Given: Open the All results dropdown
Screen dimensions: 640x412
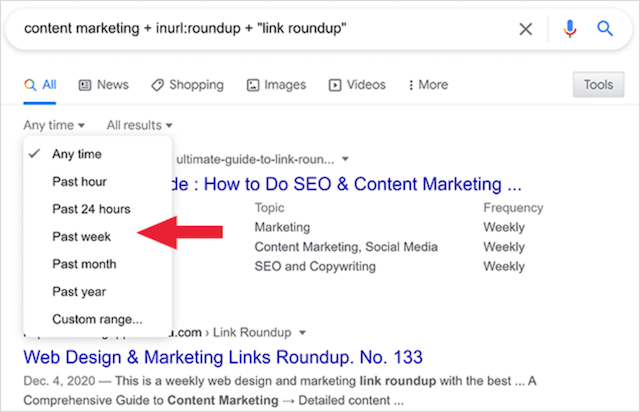Looking at the screenshot, I should 140,125.
